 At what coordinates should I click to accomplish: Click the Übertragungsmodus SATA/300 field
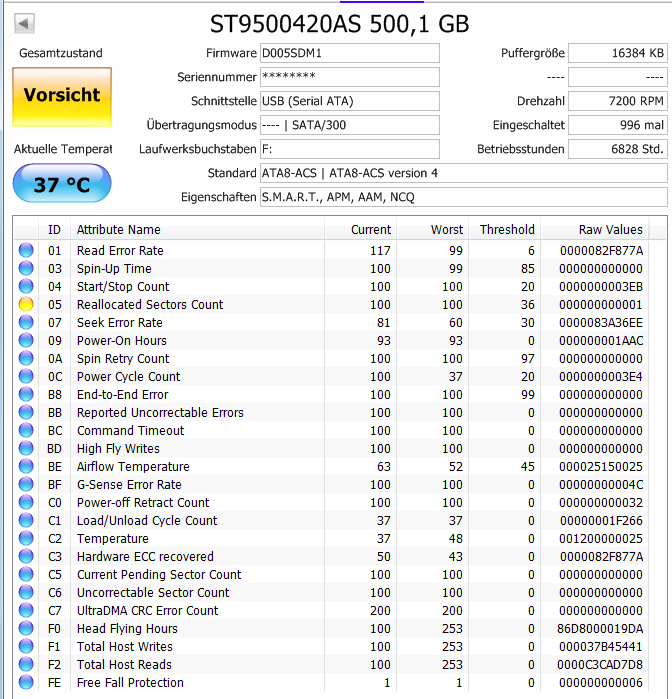350,125
